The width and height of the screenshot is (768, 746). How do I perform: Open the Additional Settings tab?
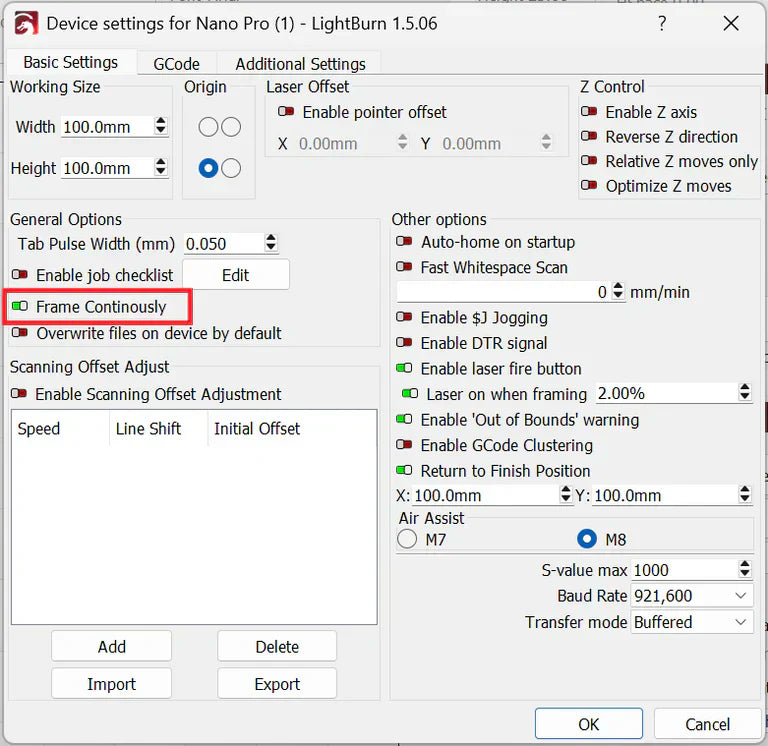(x=300, y=64)
